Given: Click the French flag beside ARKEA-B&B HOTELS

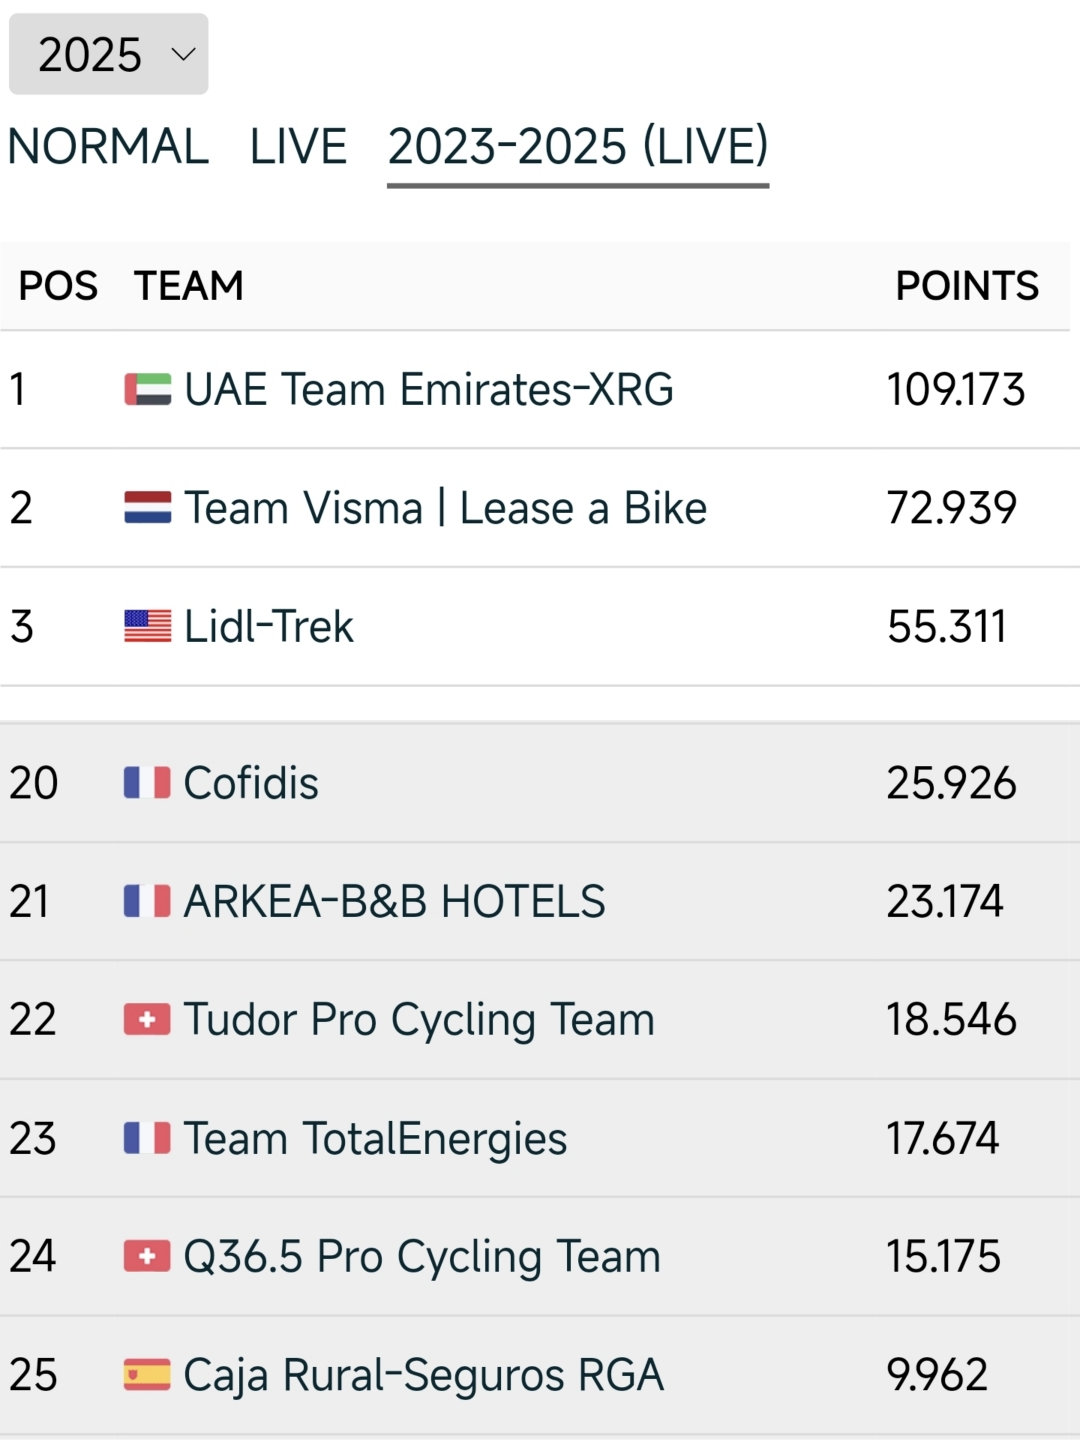Looking at the screenshot, I should click(147, 901).
